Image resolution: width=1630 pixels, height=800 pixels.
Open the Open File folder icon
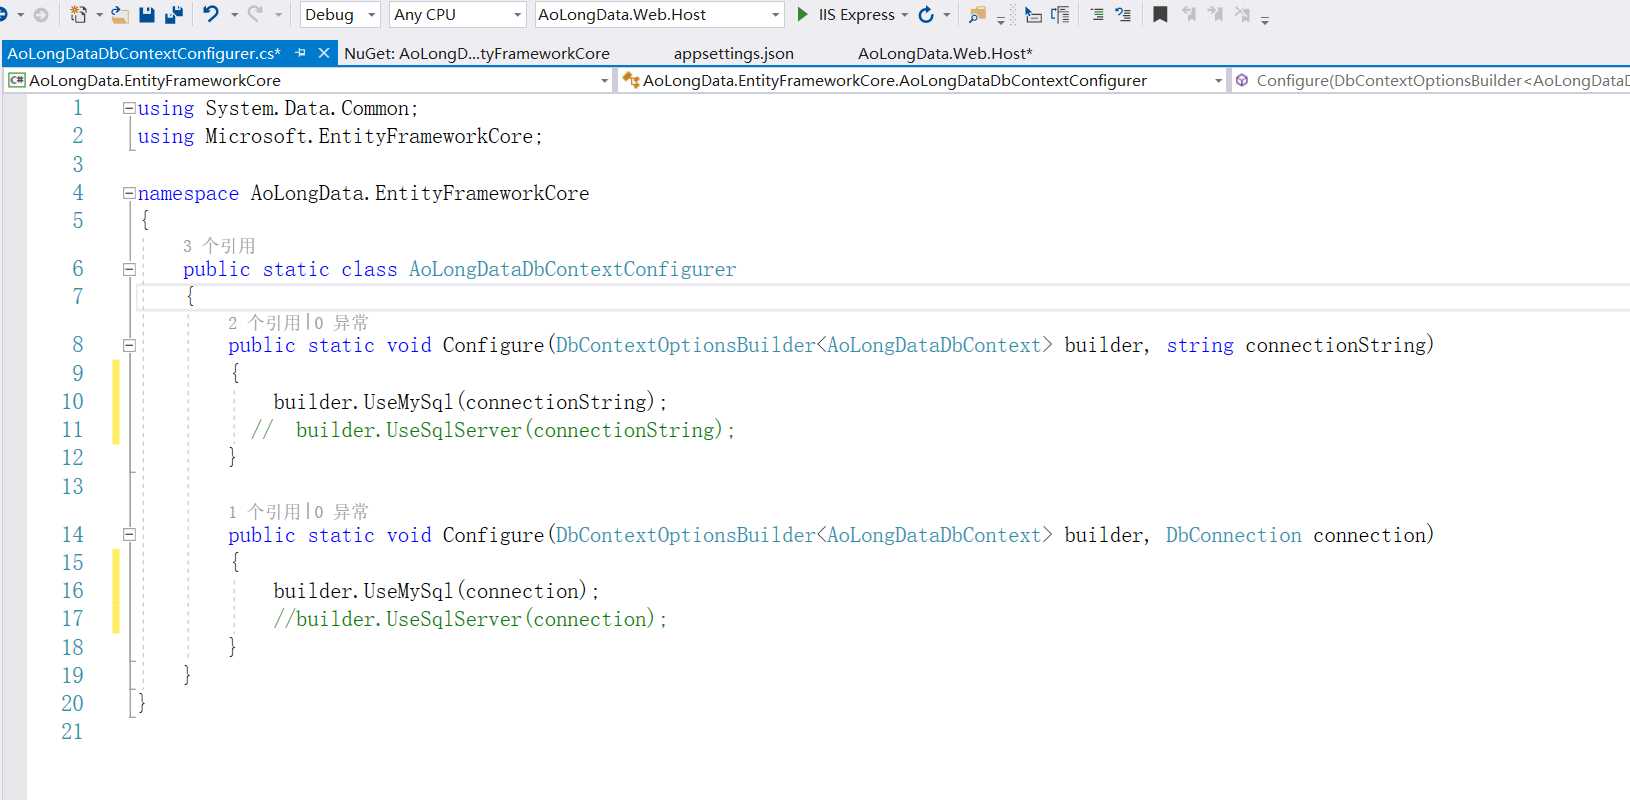[119, 14]
